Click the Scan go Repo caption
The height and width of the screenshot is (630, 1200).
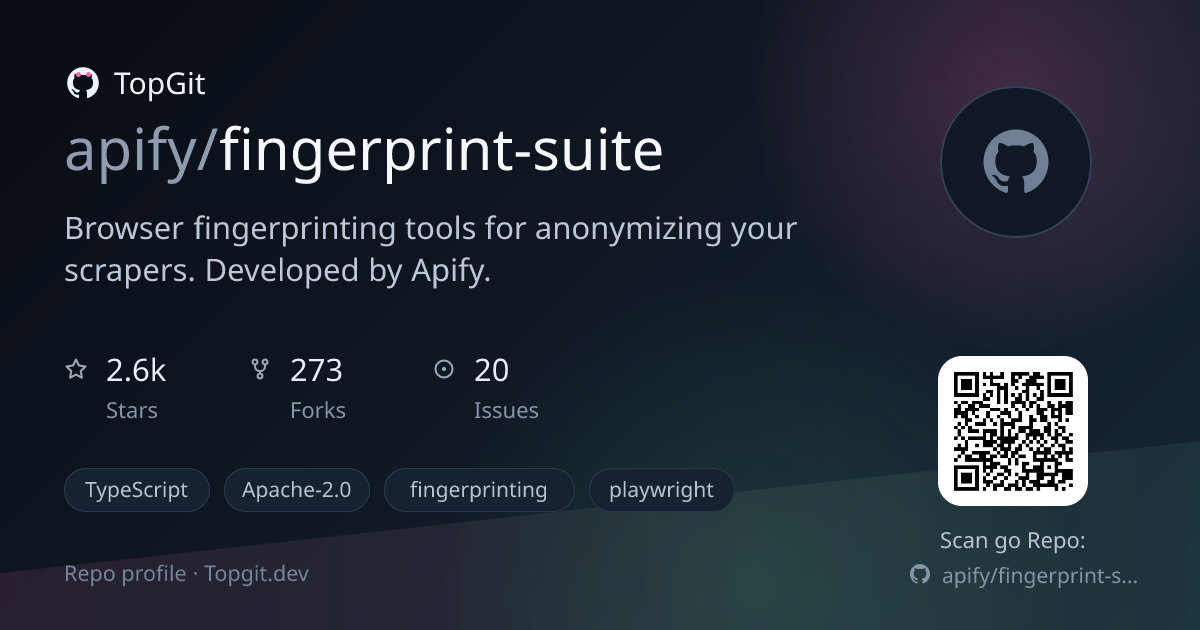point(1013,541)
